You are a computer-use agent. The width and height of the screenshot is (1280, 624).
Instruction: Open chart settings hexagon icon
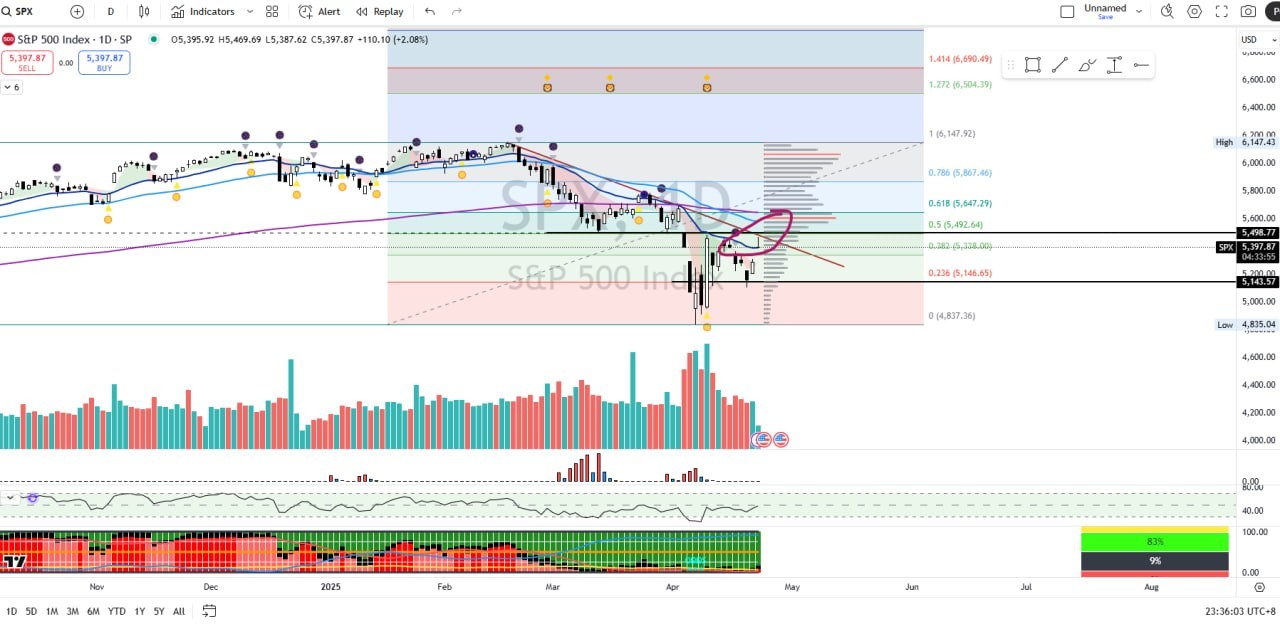tap(1194, 11)
